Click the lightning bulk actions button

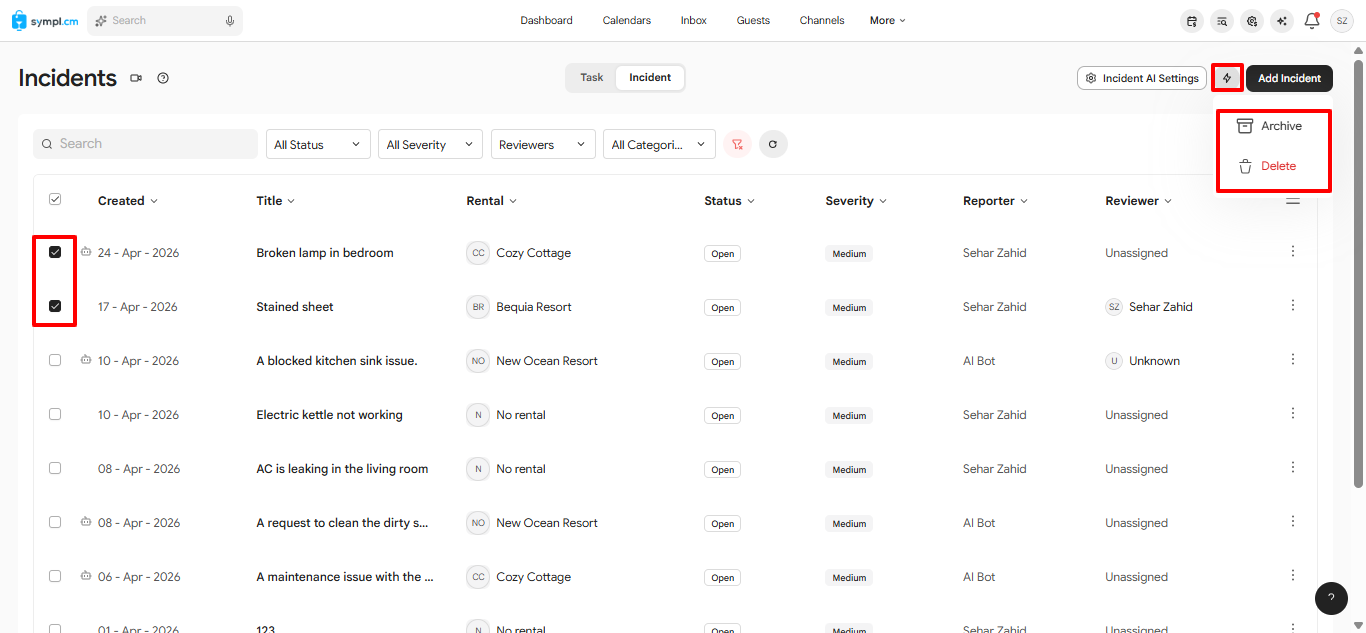pos(1227,78)
